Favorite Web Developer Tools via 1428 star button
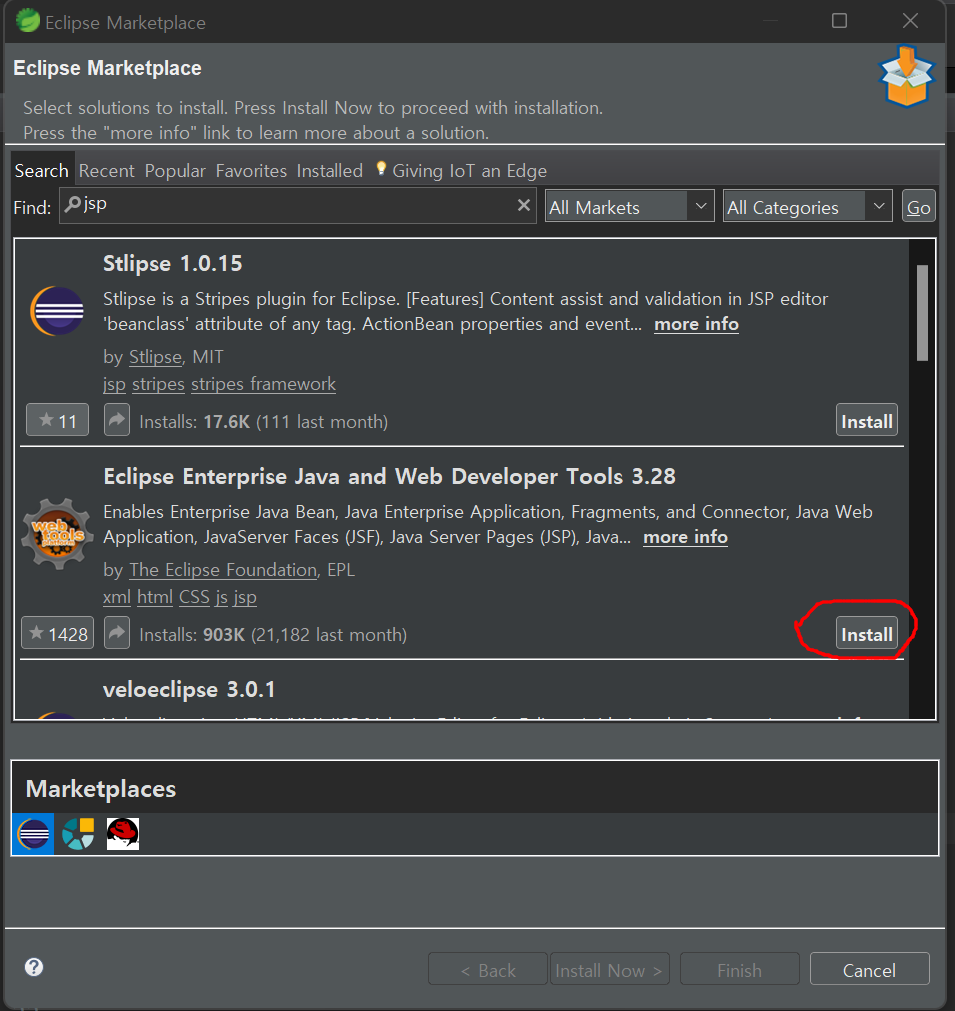Screen dimensions: 955x1011 (57, 633)
